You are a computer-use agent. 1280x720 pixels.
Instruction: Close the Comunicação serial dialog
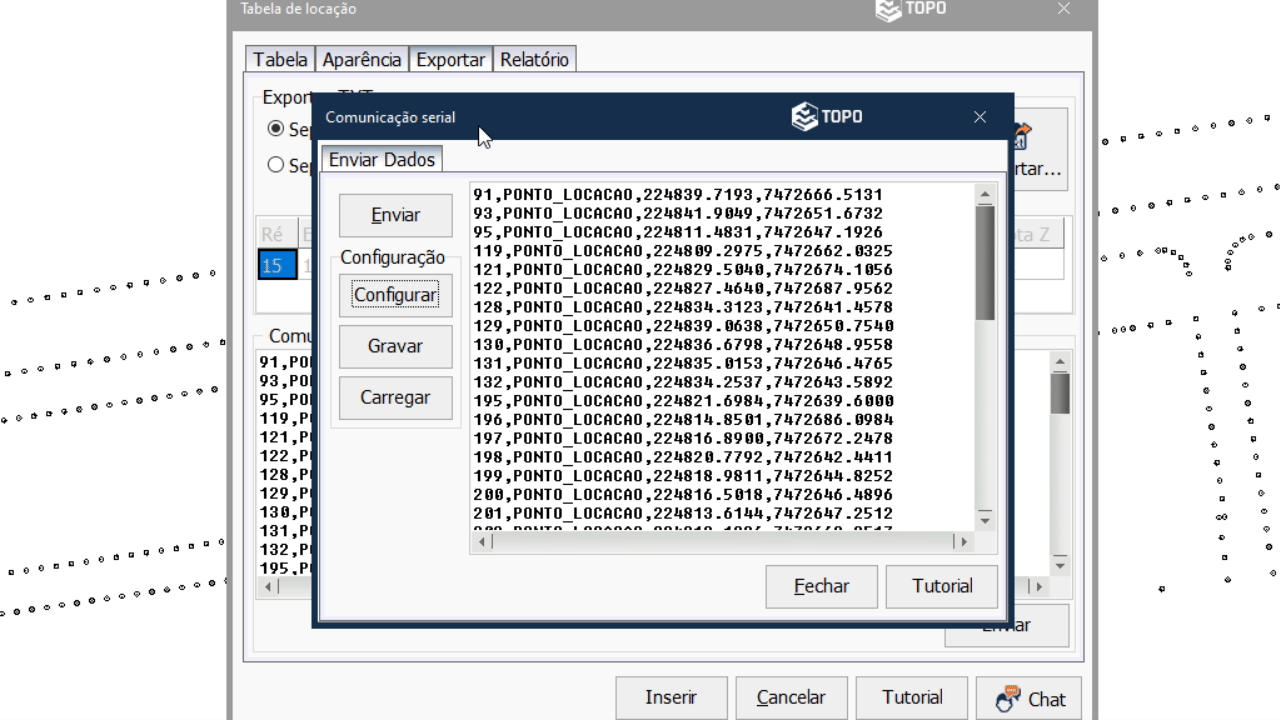(x=979, y=117)
